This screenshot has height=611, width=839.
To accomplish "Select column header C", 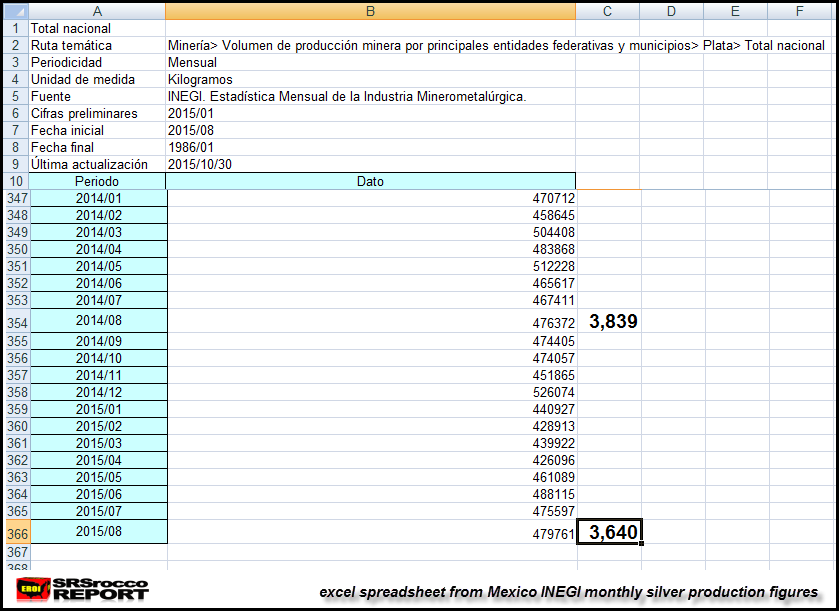I will (x=606, y=11).
